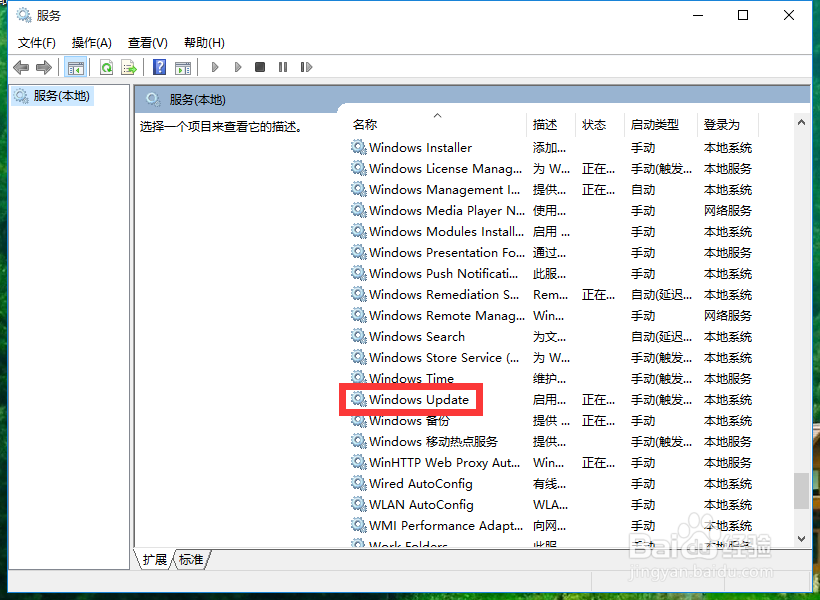
Task: Switch to the 扩展 tab
Action: point(154,560)
